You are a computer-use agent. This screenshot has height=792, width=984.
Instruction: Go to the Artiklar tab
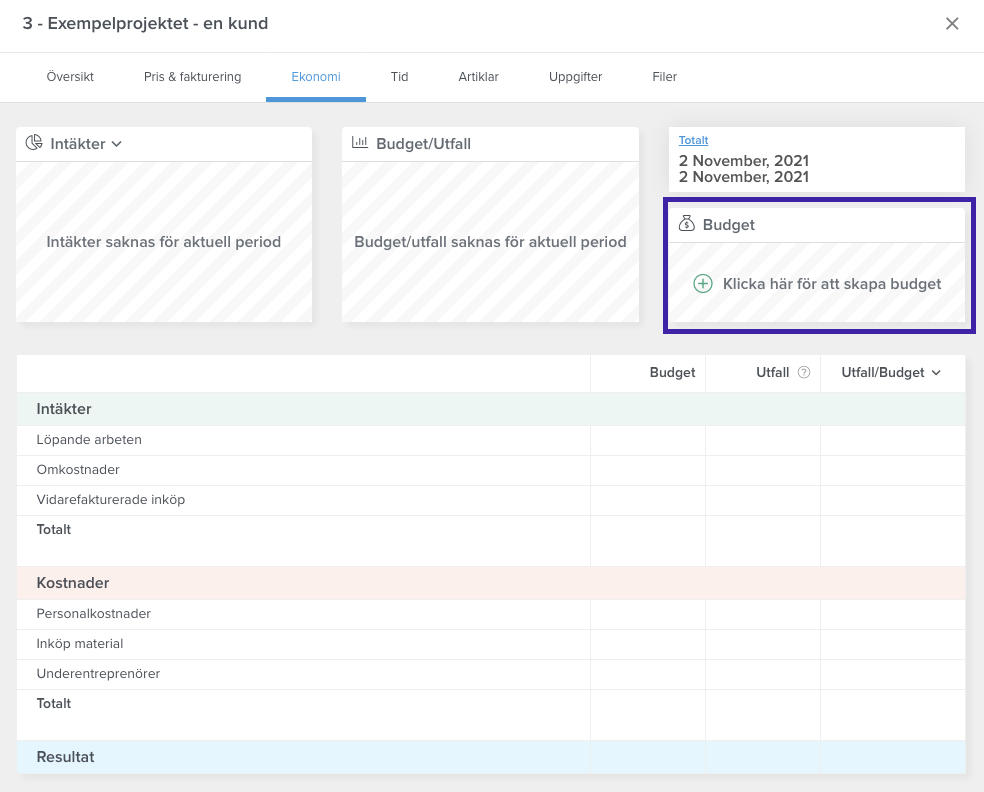[x=478, y=77]
